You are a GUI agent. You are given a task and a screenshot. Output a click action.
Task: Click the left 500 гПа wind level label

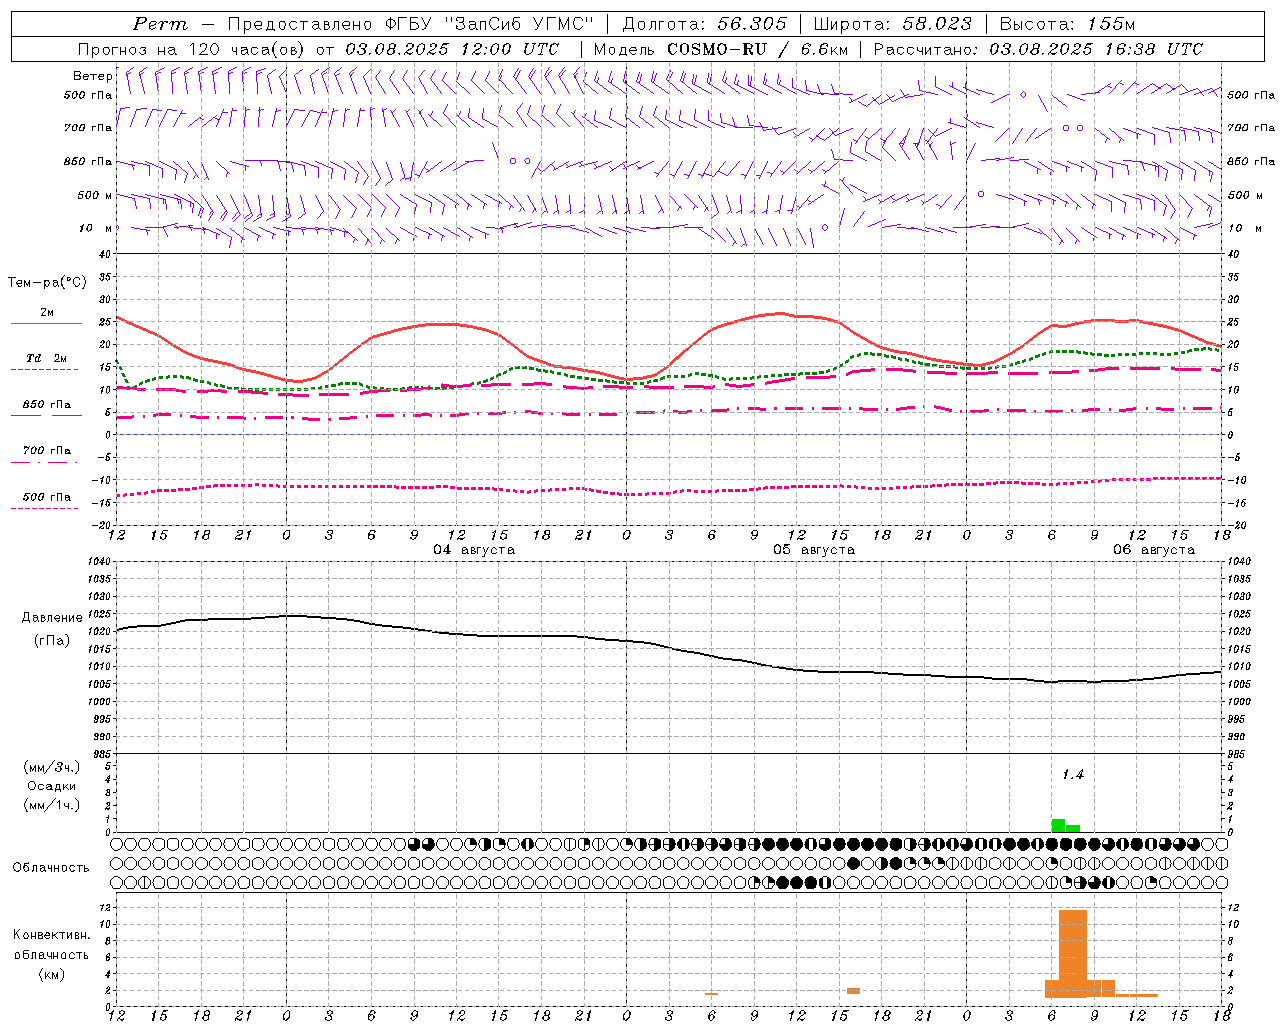pyautogui.click(x=88, y=95)
